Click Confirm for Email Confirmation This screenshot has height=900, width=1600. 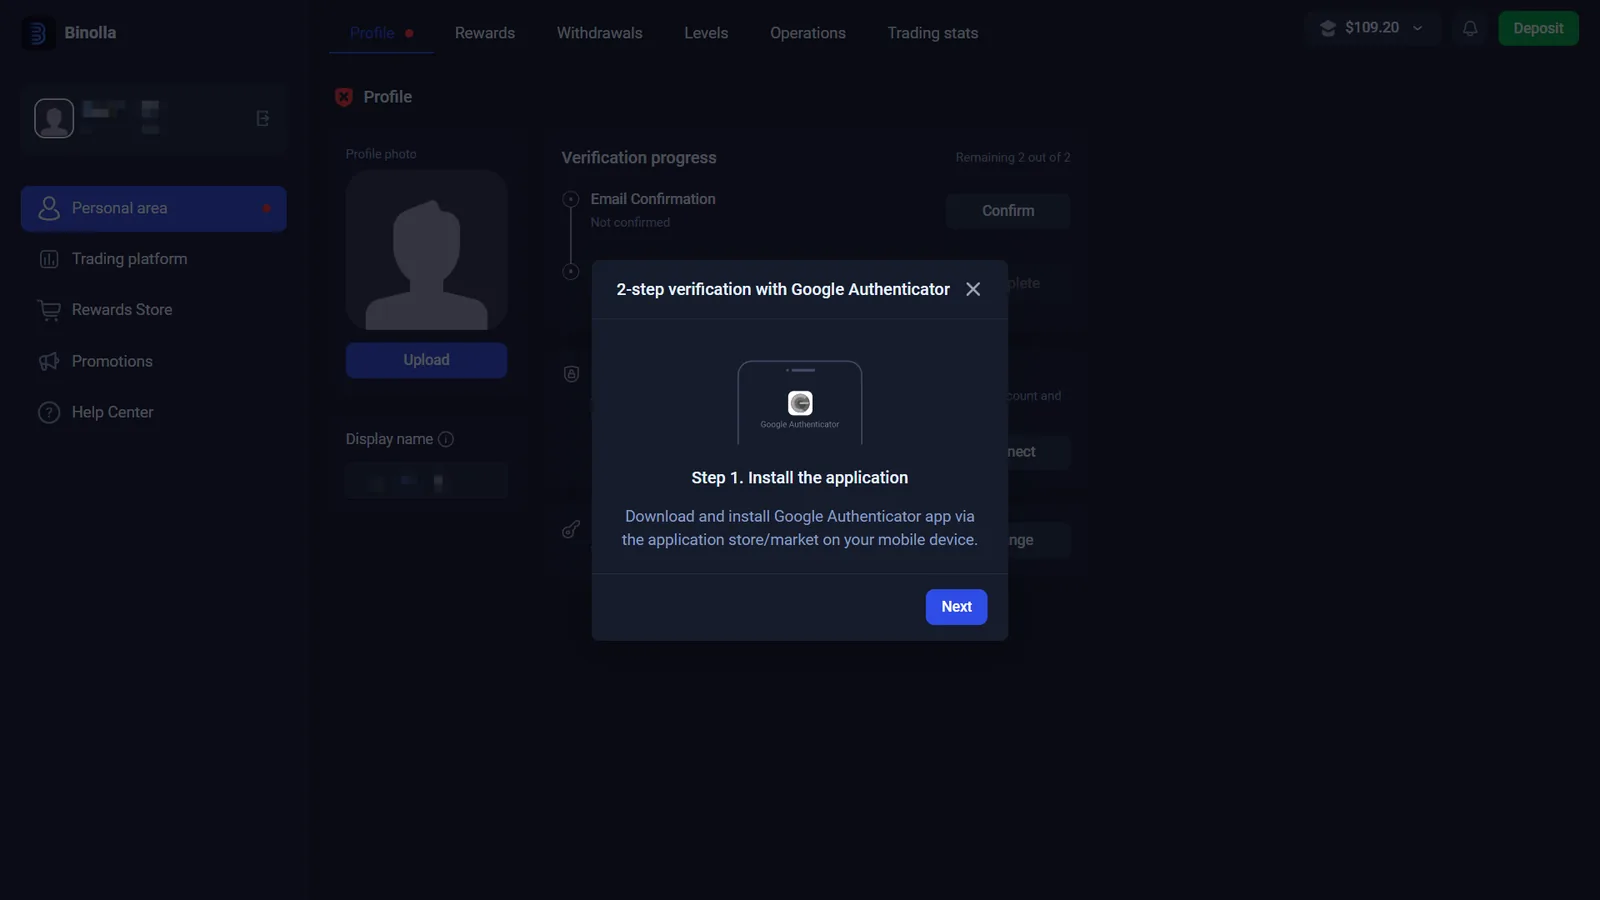(1008, 211)
